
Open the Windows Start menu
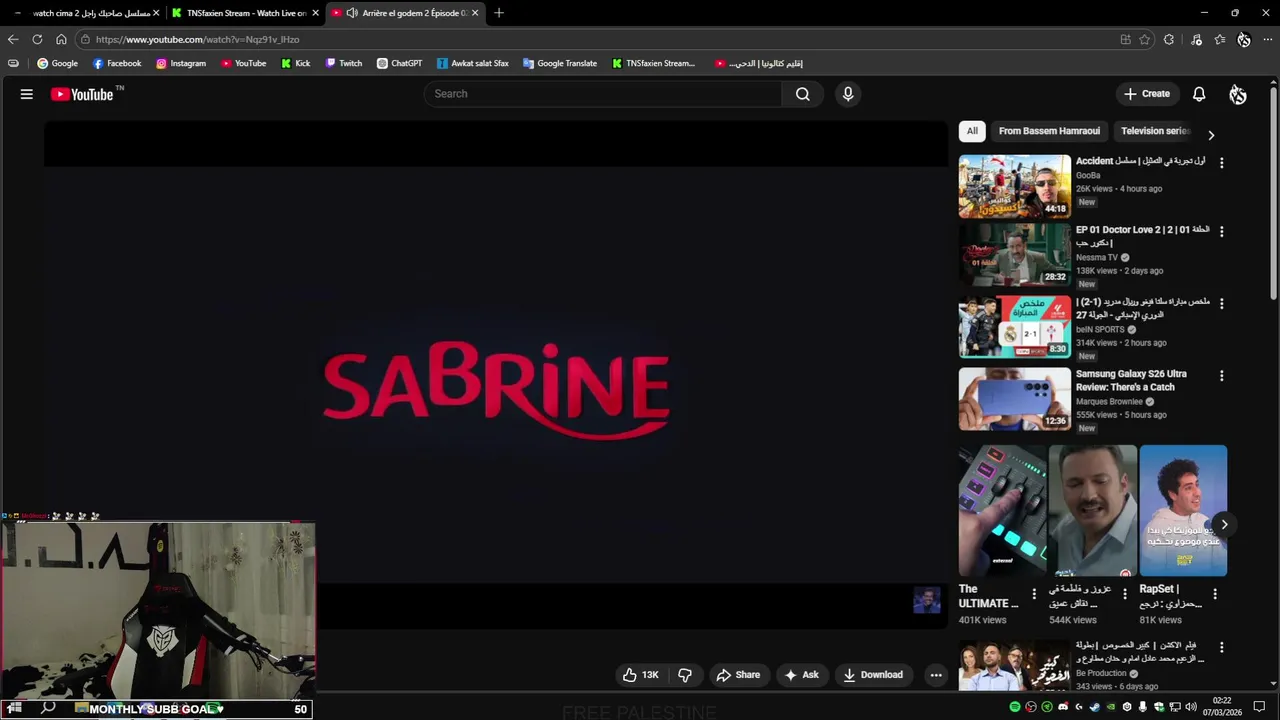point(15,708)
